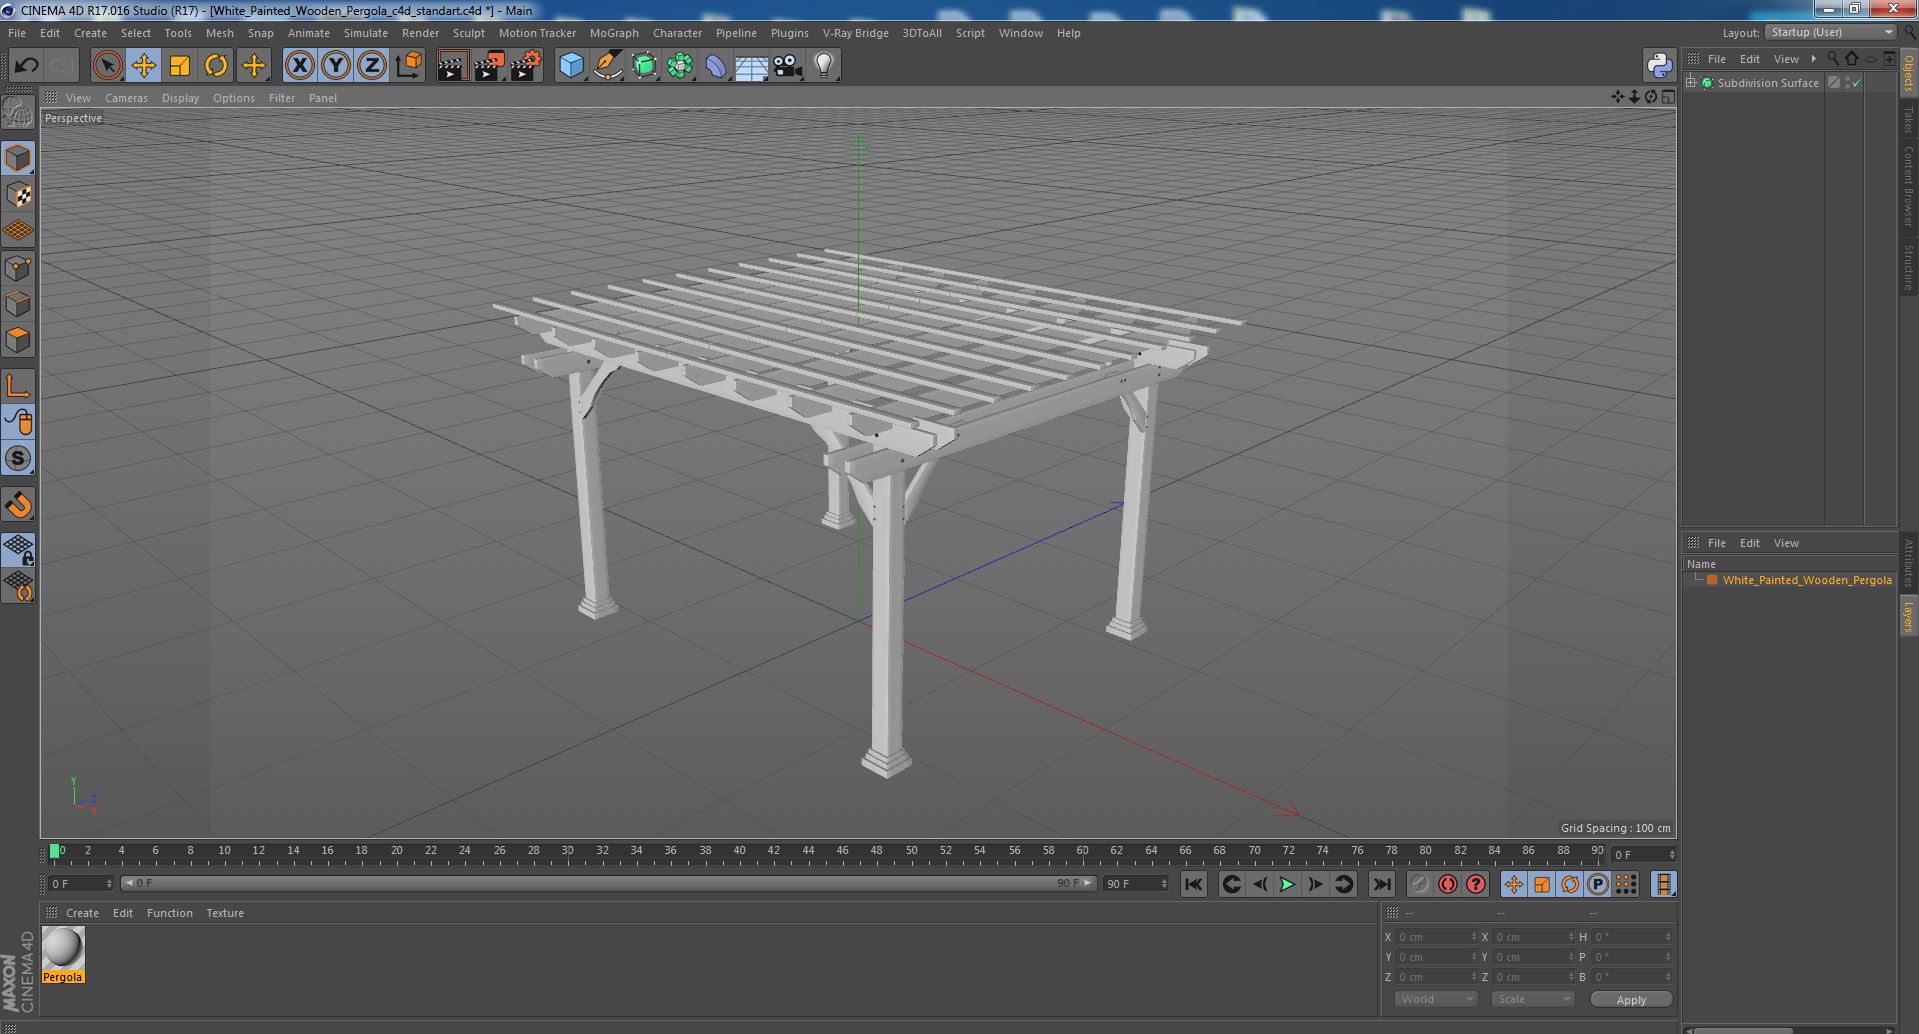Open viewport Cameras menu

tap(126, 98)
